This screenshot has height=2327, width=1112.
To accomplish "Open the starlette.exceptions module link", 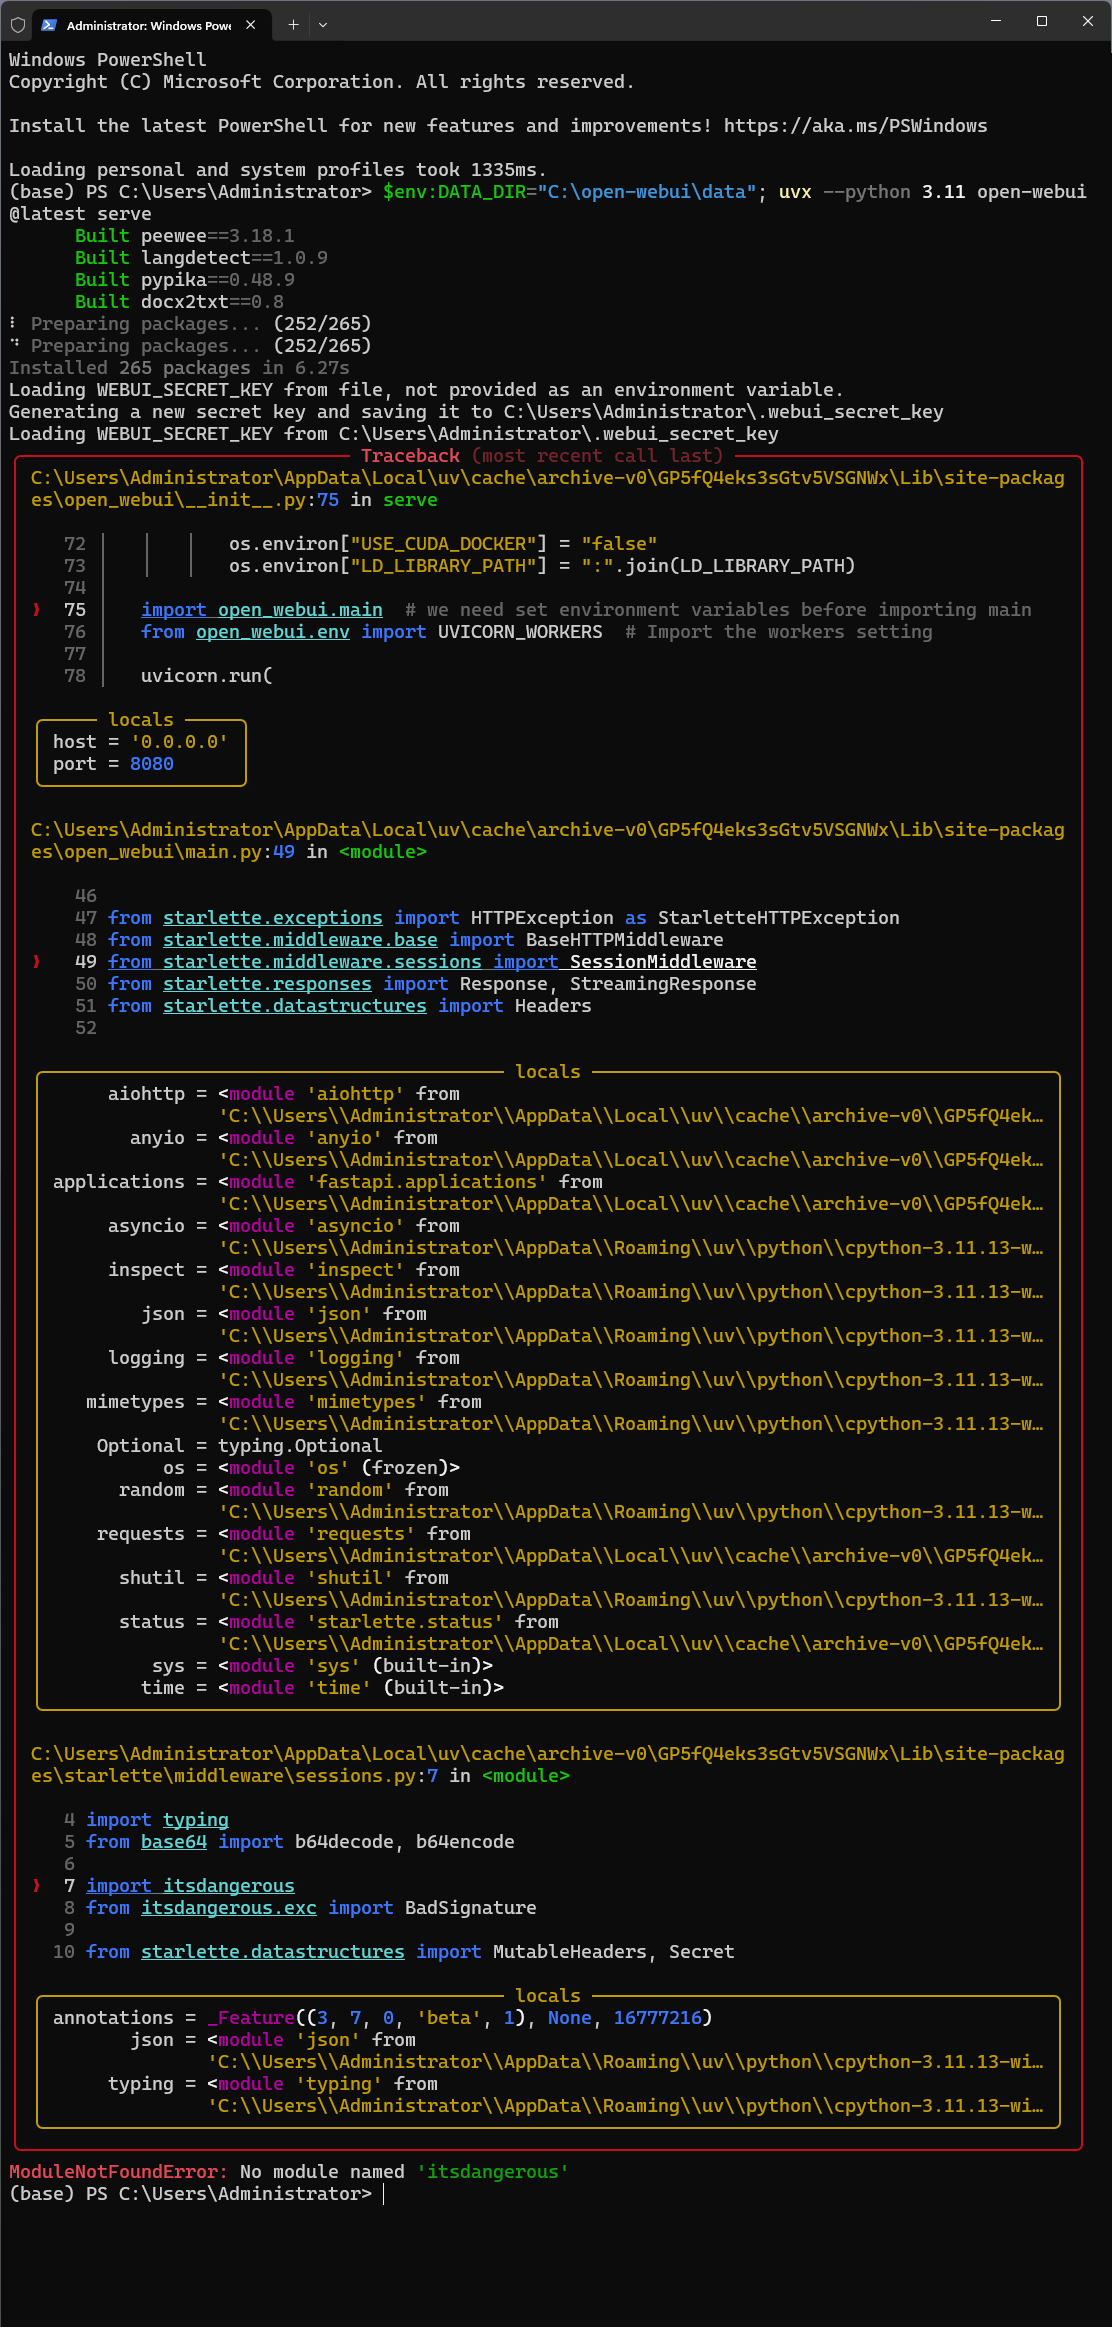I will (x=272, y=918).
